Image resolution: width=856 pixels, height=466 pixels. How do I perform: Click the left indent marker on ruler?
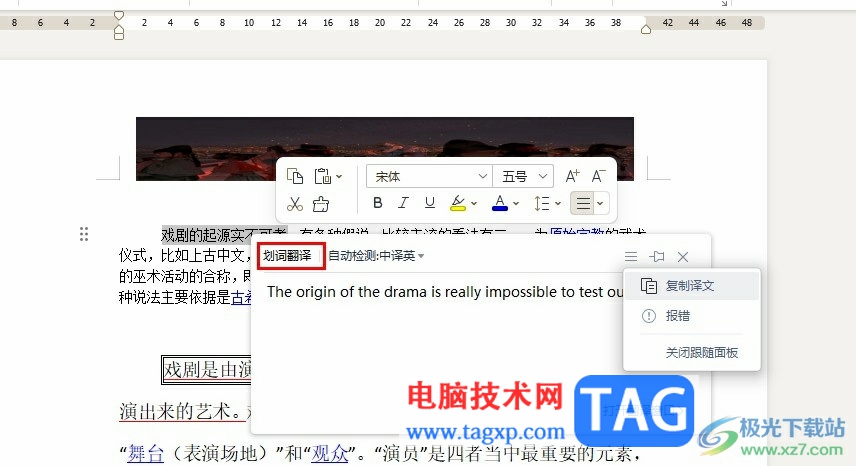pos(118,34)
